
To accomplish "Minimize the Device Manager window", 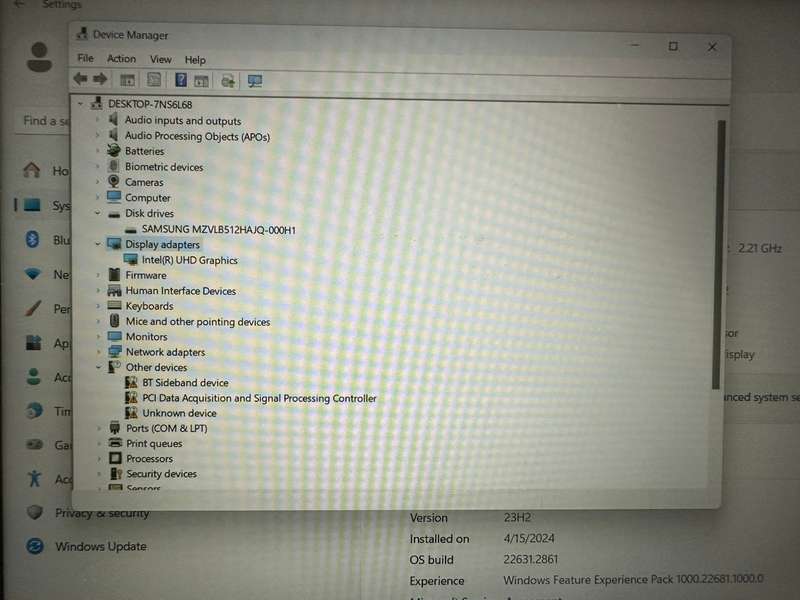I will coord(635,45).
